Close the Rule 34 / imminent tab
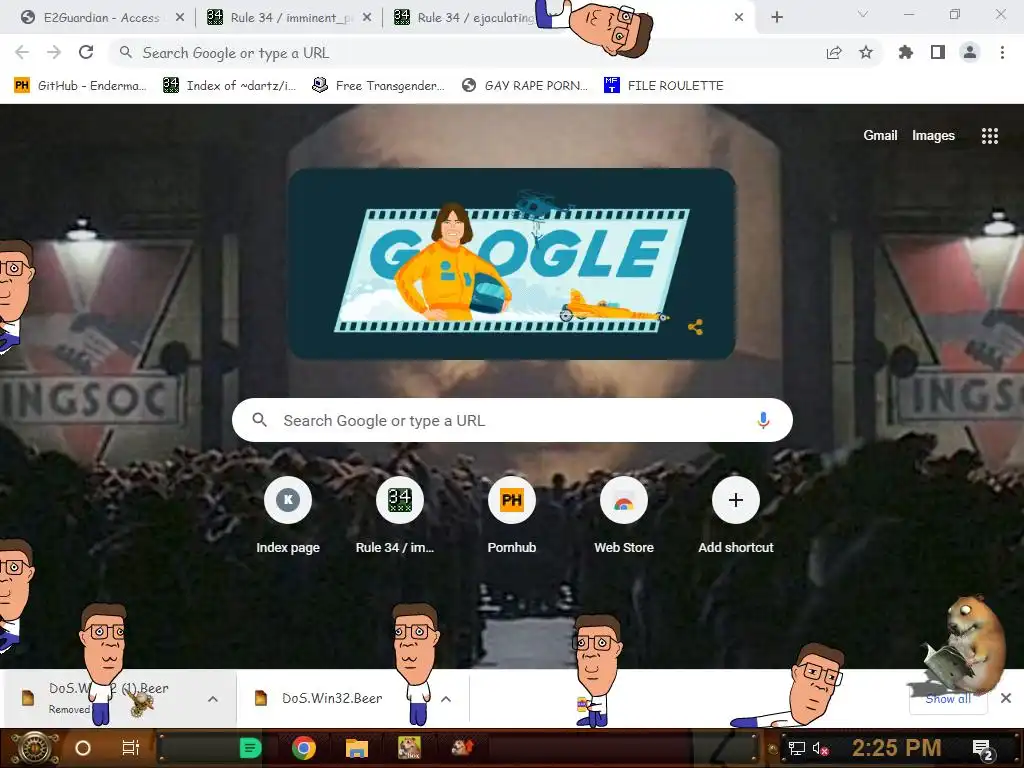 click(x=367, y=18)
